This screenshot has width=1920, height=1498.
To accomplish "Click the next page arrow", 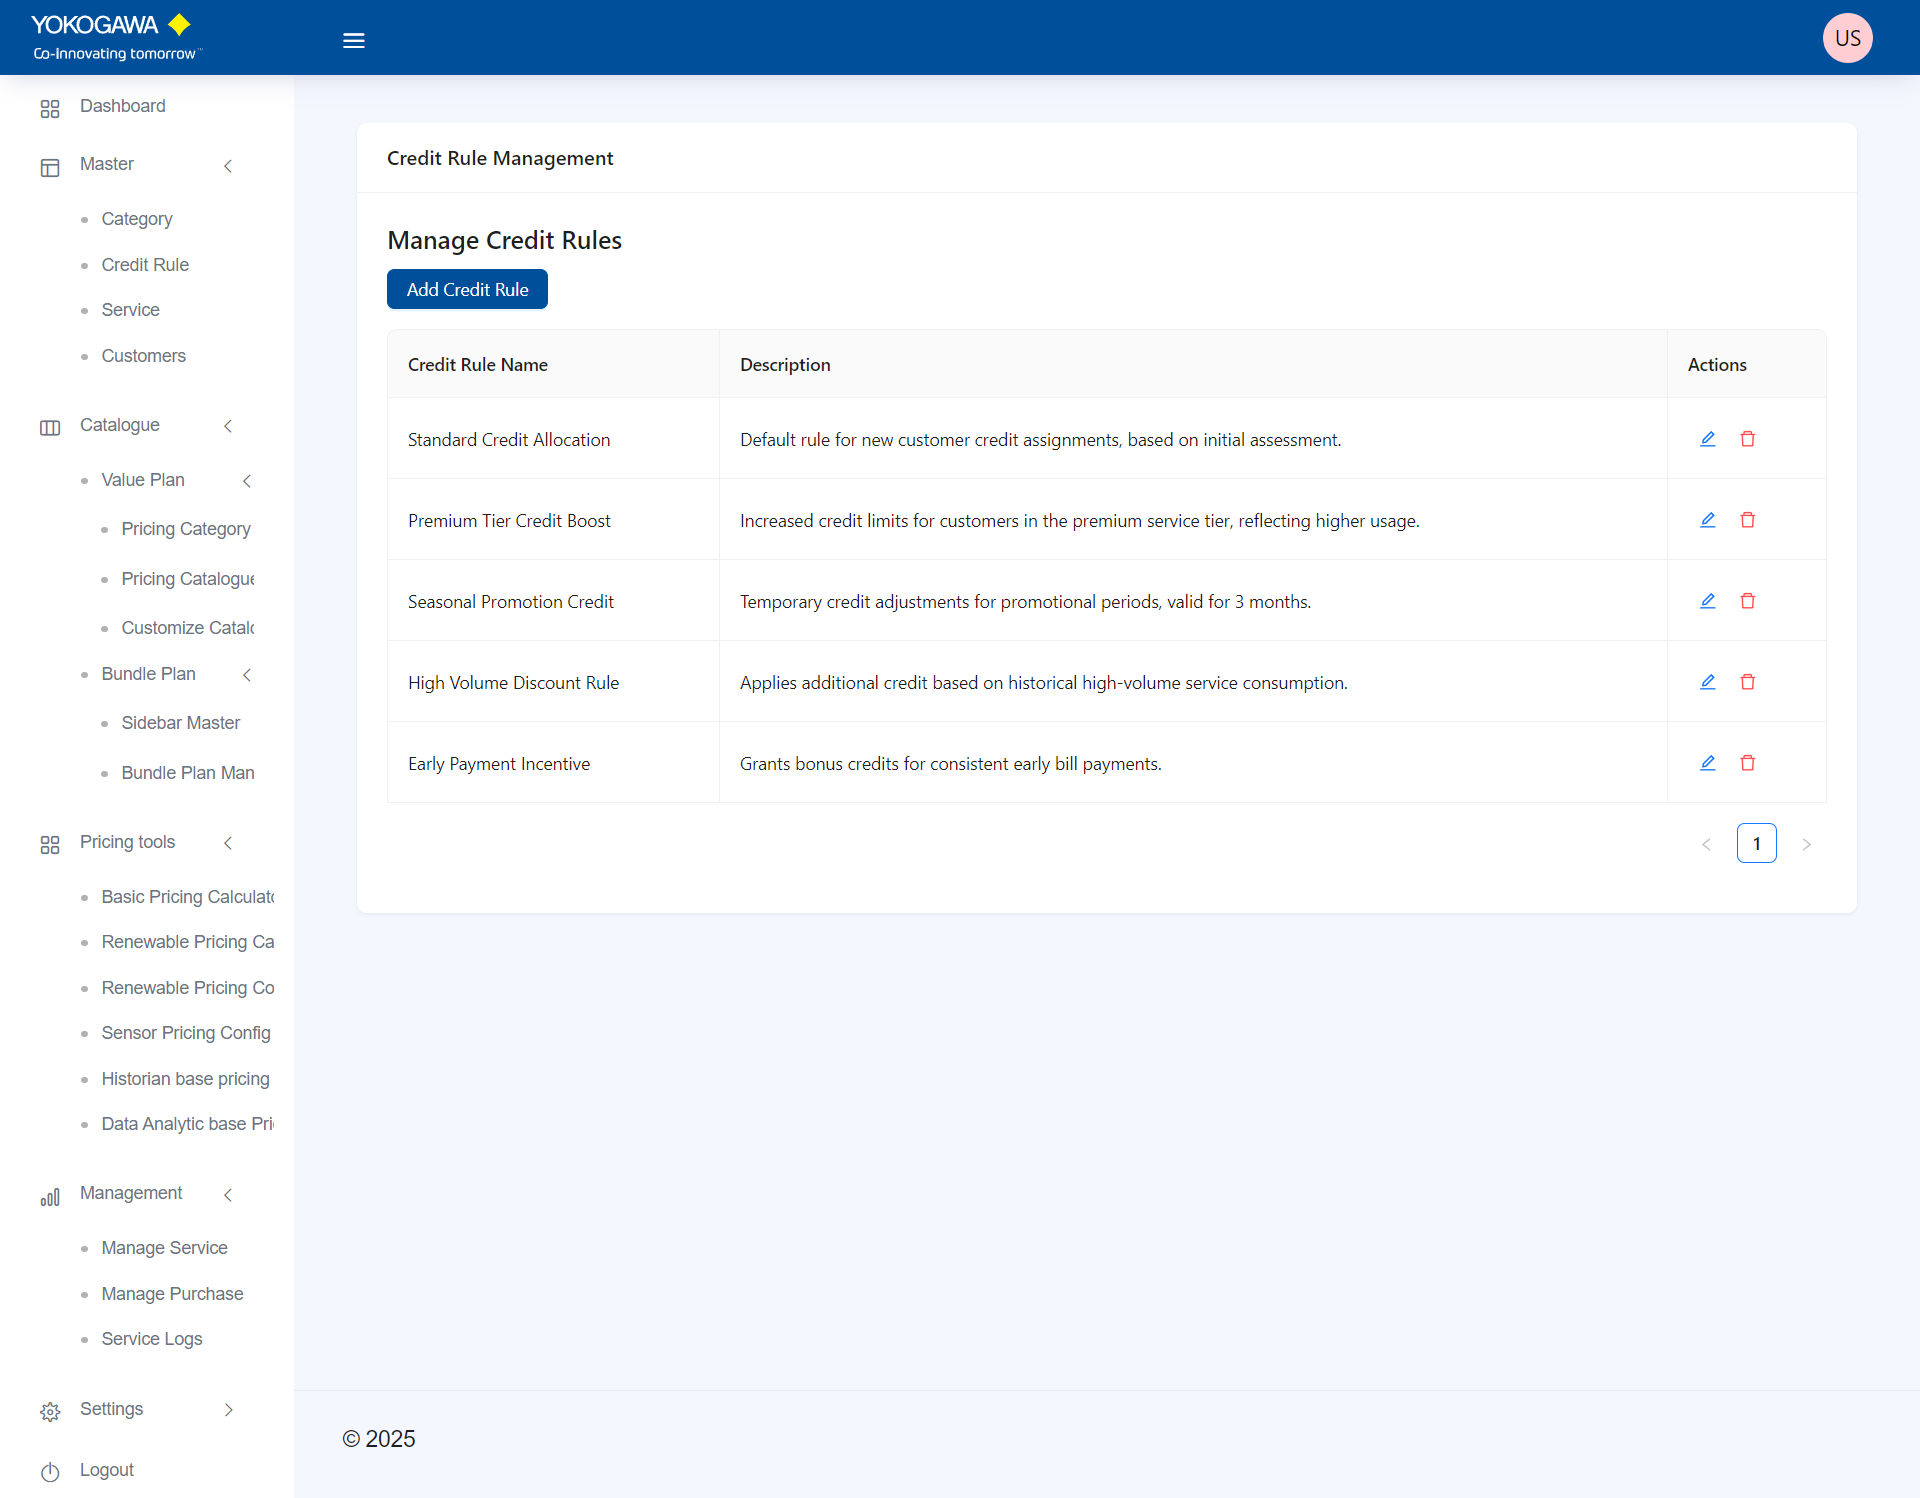I will [x=1806, y=844].
